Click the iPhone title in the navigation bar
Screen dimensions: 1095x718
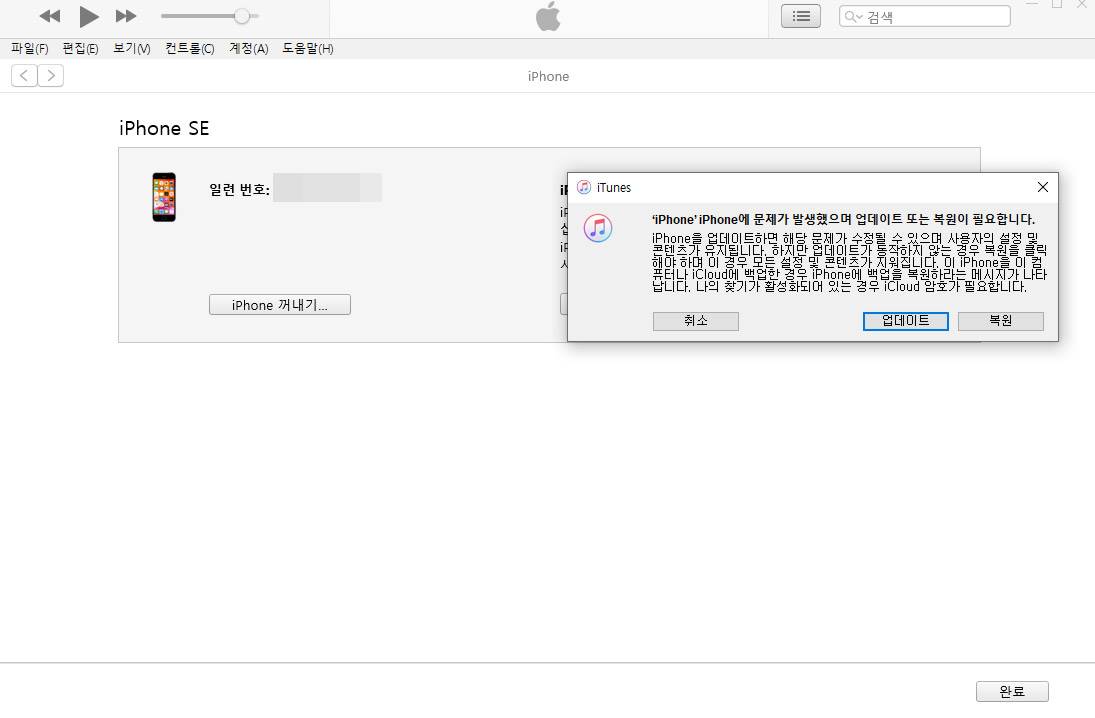[x=548, y=76]
